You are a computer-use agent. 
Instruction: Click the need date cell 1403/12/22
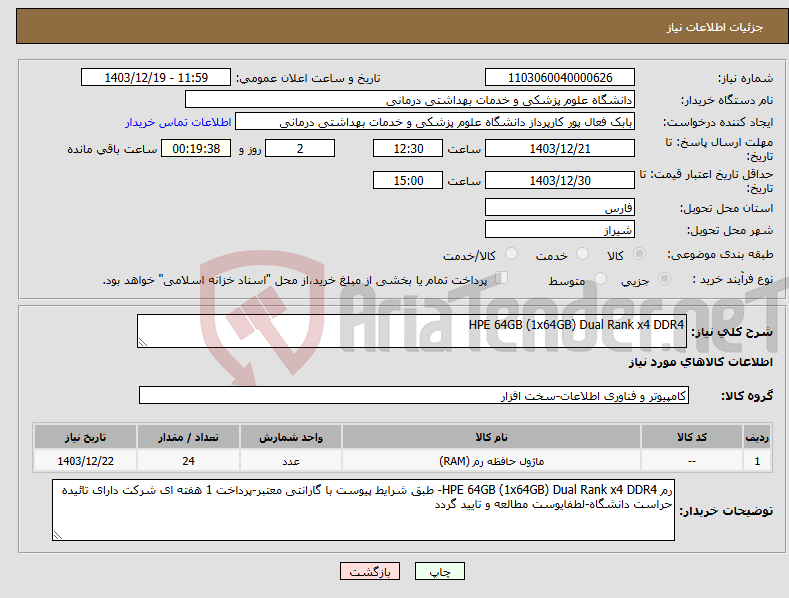(86, 461)
